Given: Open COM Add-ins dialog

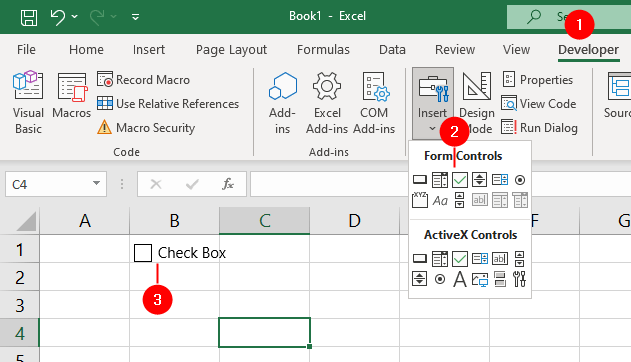Looking at the screenshot, I should pyautogui.click(x=374, y=103).
